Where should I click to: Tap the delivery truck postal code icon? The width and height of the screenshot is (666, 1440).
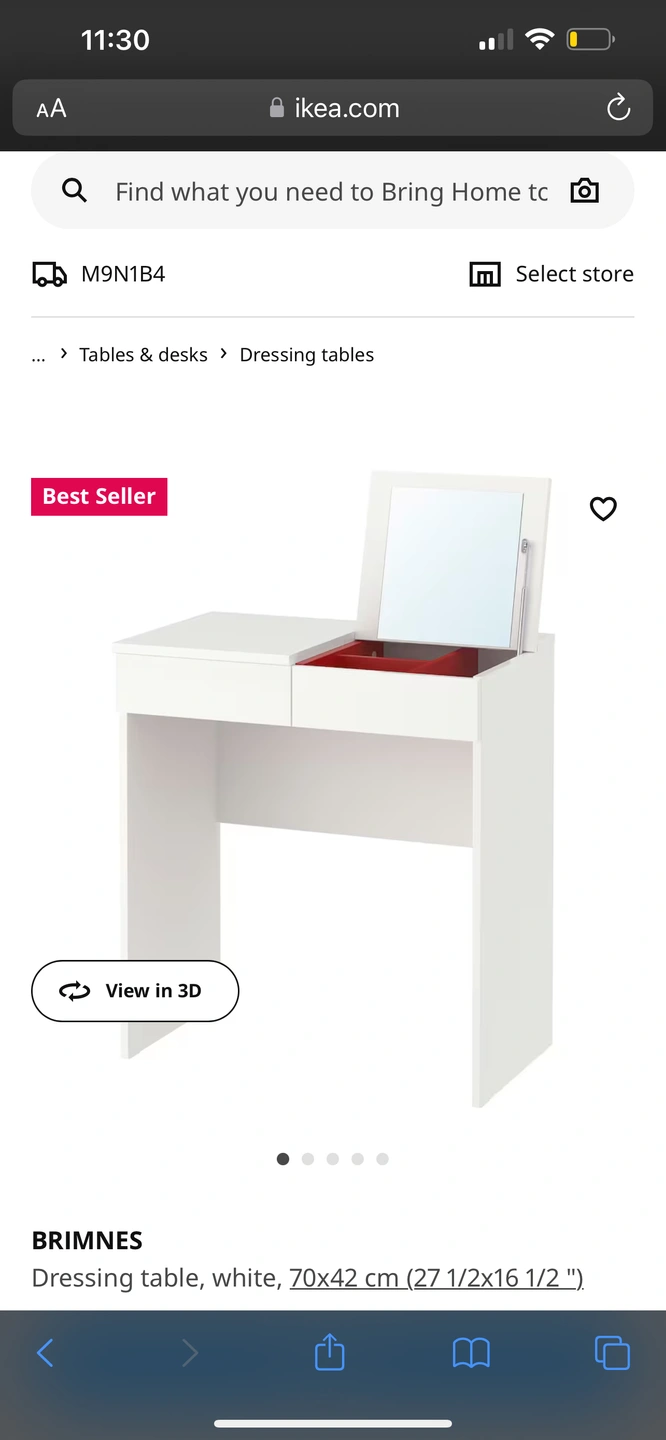49,274
